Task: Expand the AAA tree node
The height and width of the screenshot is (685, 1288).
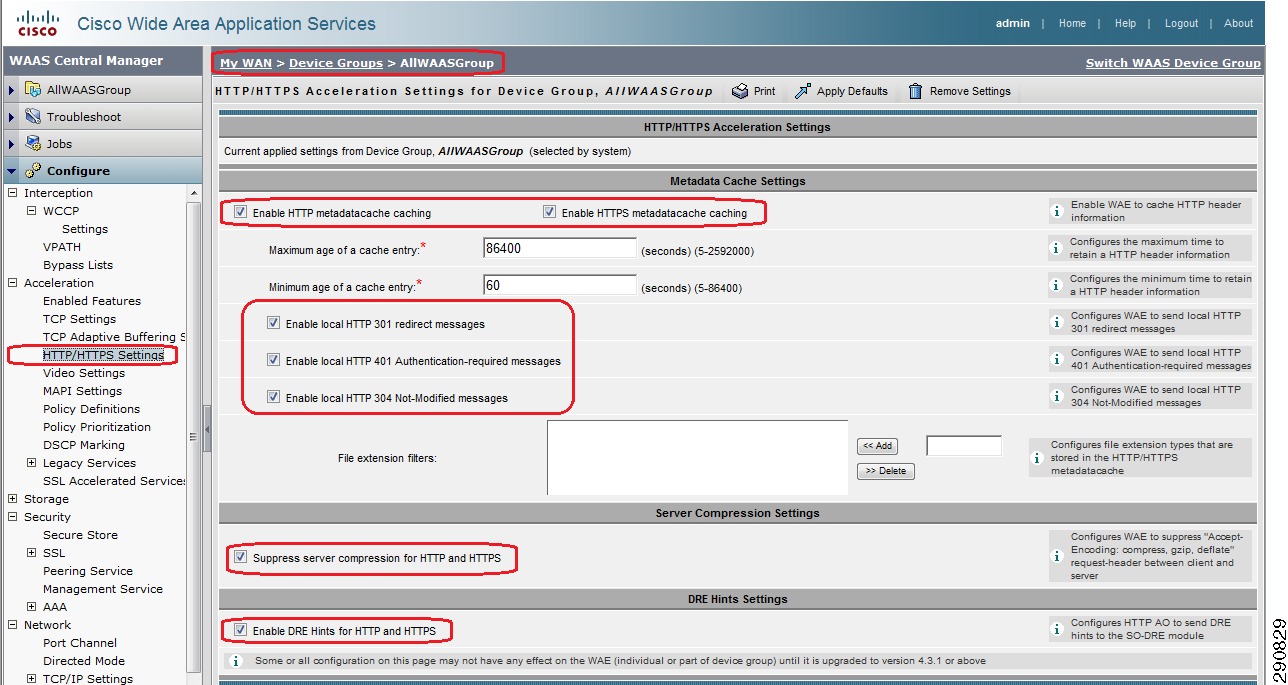Action: pyautogui.click(x=32, y=607)
